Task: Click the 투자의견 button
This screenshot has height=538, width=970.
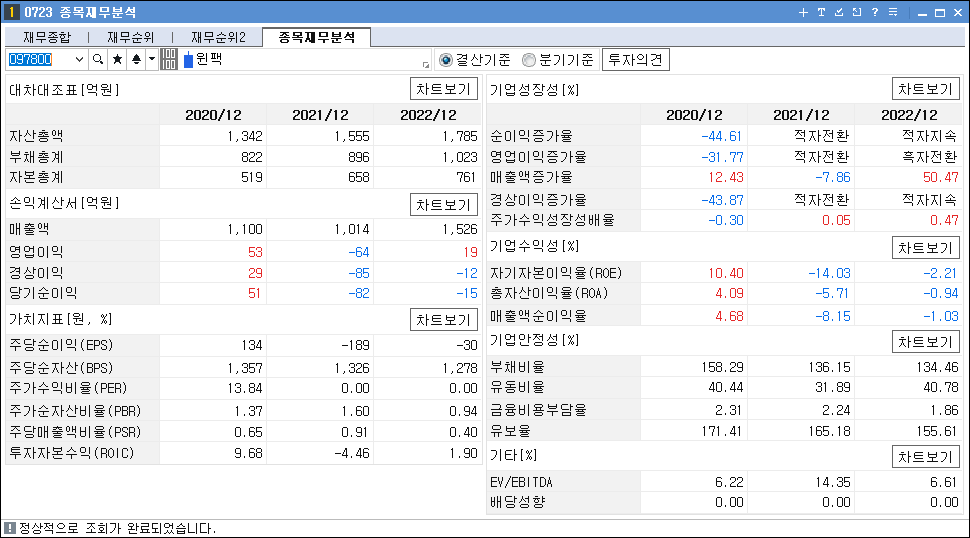Action: coord(635,60)
